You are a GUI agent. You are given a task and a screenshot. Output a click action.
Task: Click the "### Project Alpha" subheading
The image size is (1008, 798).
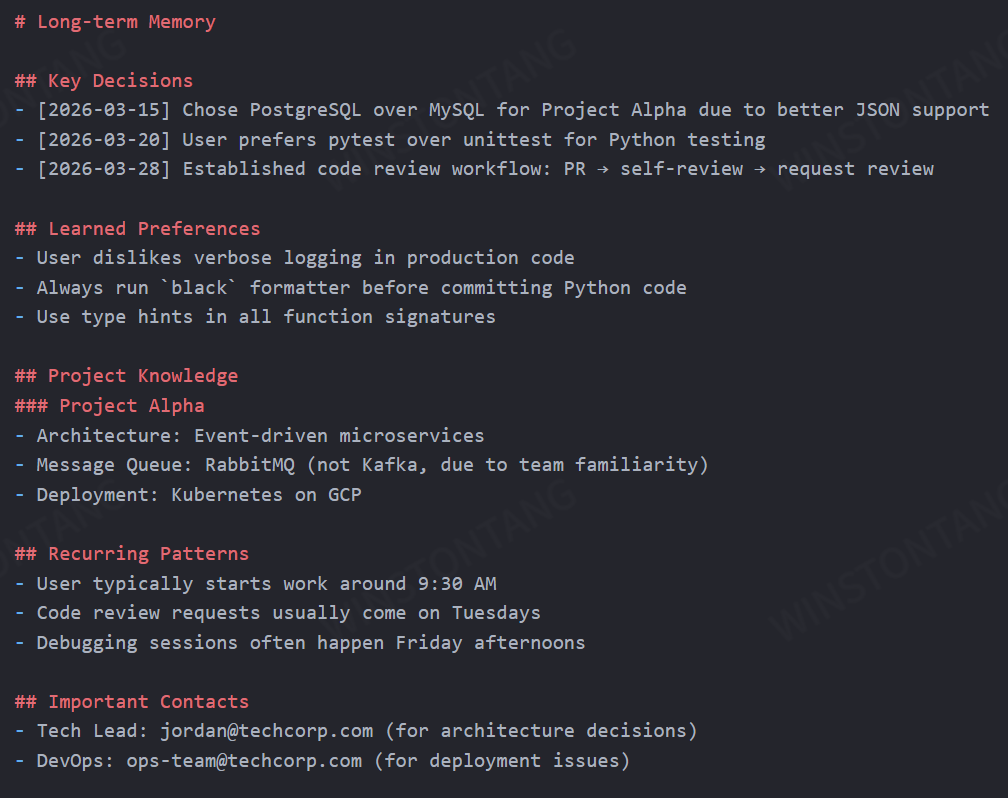click(x=110, y=405)
